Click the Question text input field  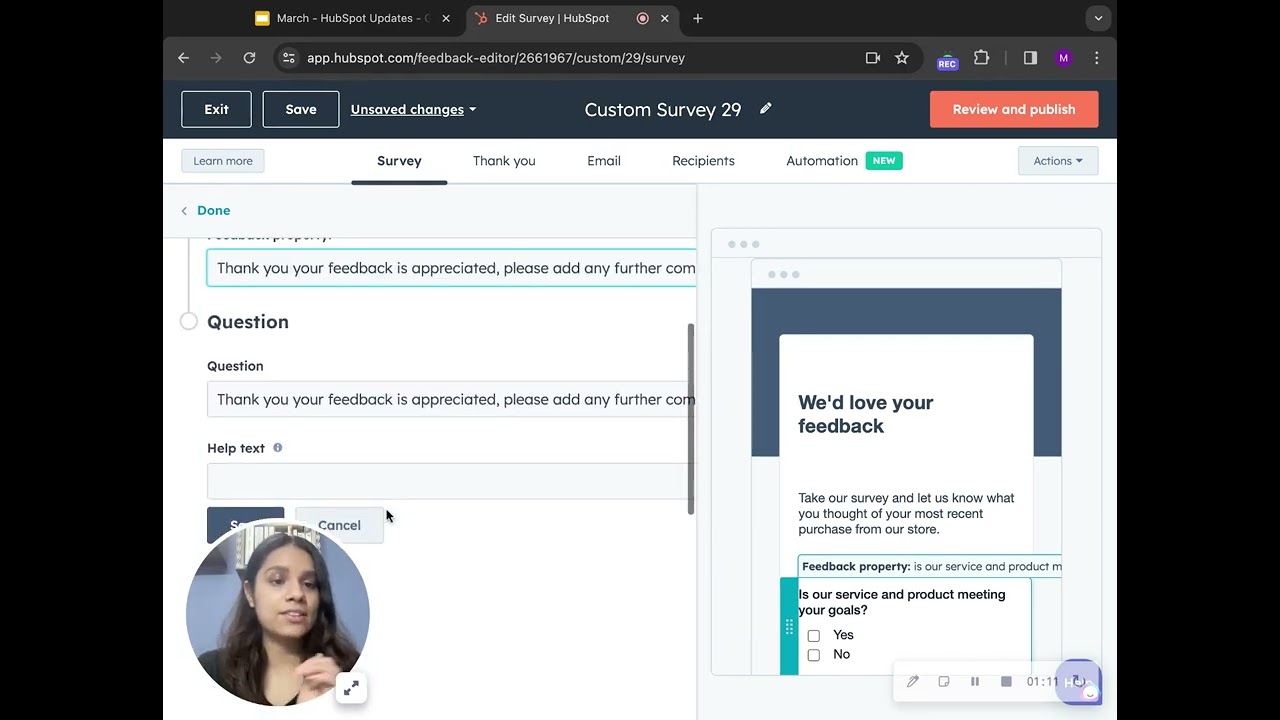click(x=451, y=399)
